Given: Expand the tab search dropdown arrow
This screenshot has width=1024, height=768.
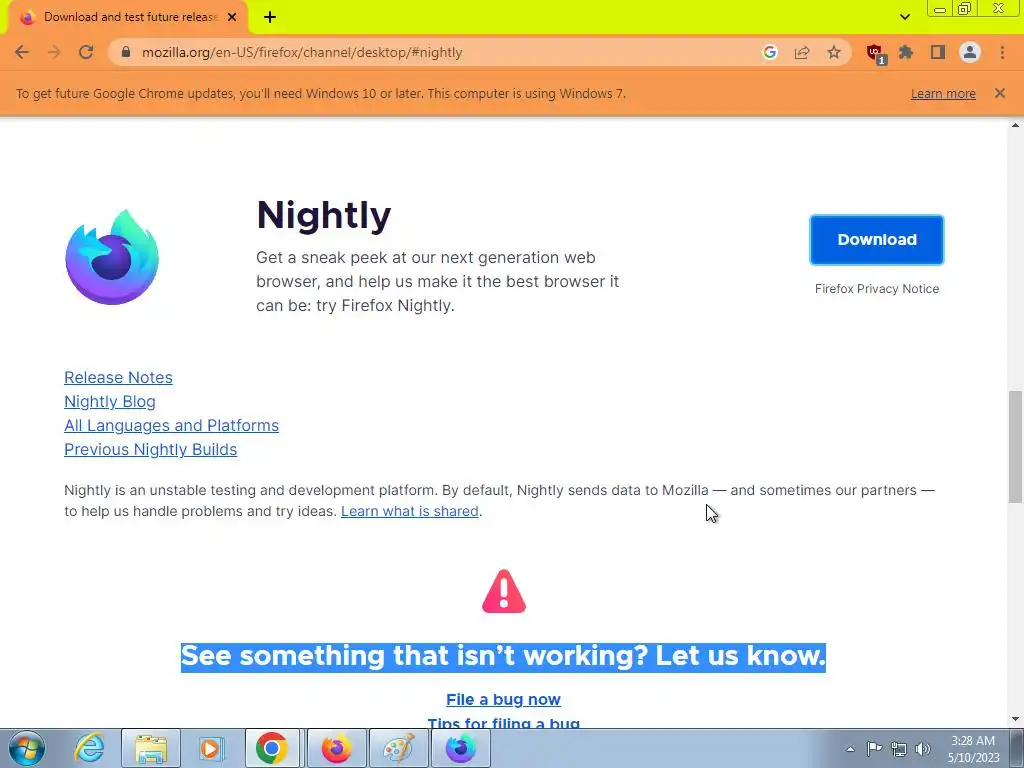Looking at the screenshot, I should click(x=904, y=18).
